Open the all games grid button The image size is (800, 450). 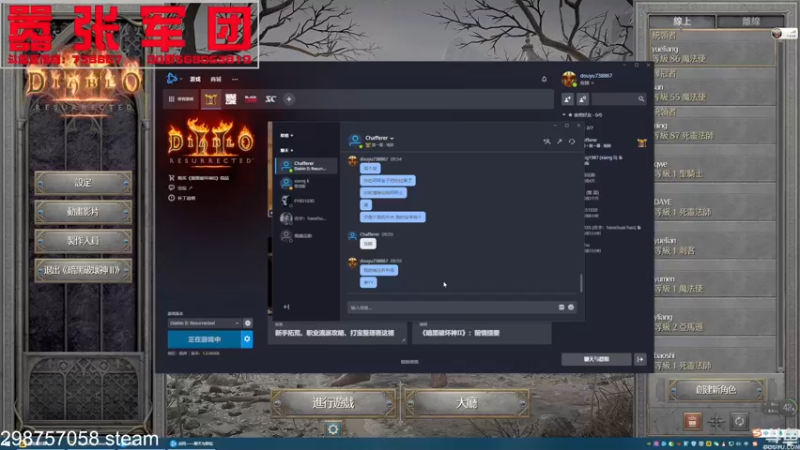[x=181, y=99]
